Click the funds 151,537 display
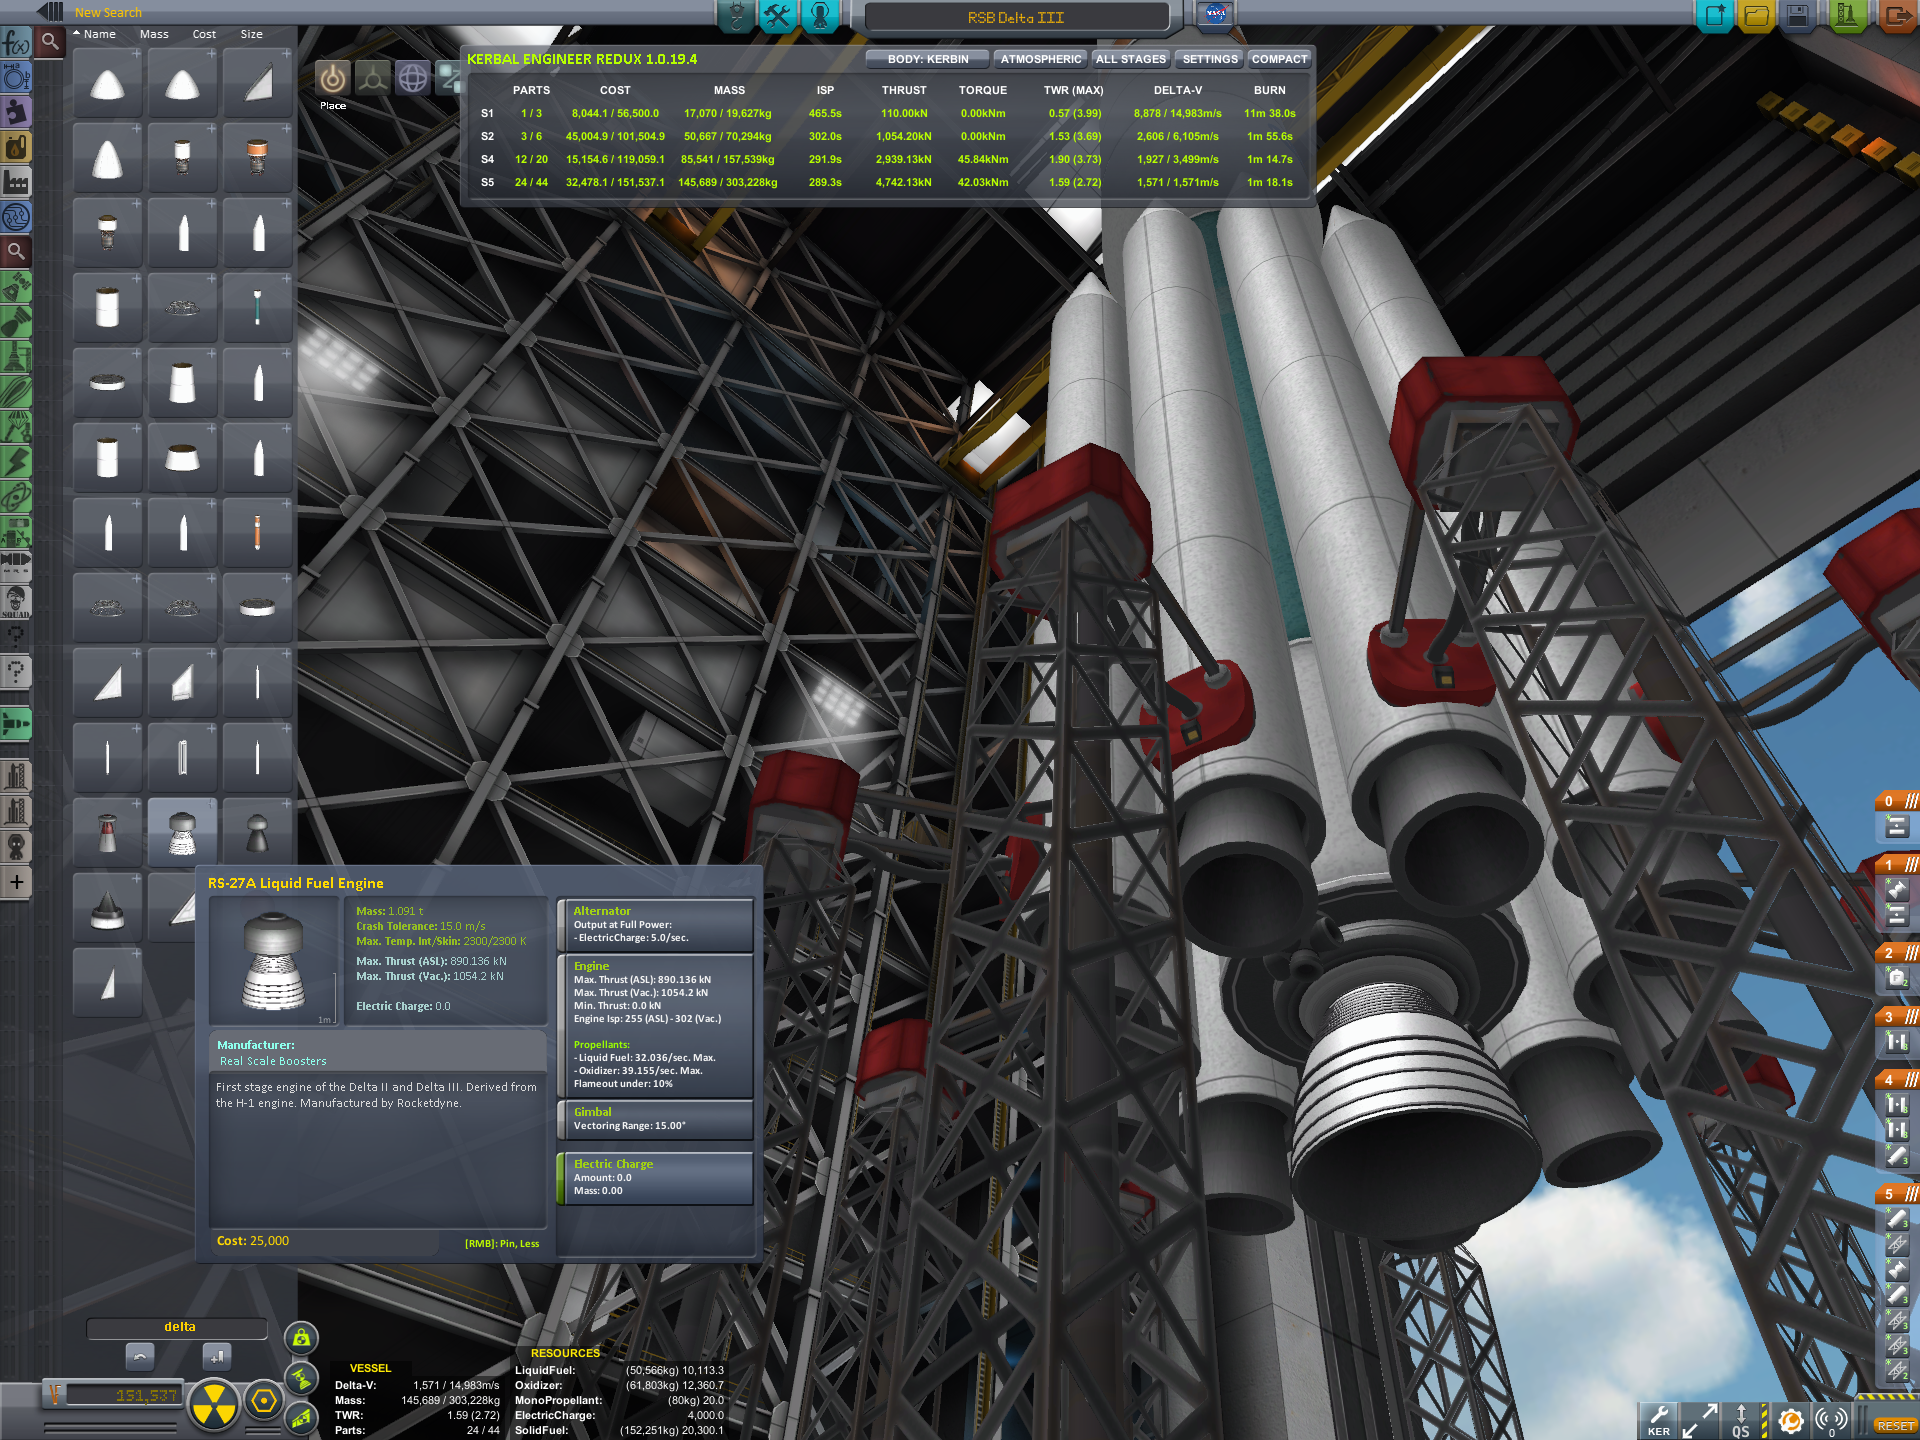The width and height of the screenshot is (1920, 1440). tap(125, 1396)
